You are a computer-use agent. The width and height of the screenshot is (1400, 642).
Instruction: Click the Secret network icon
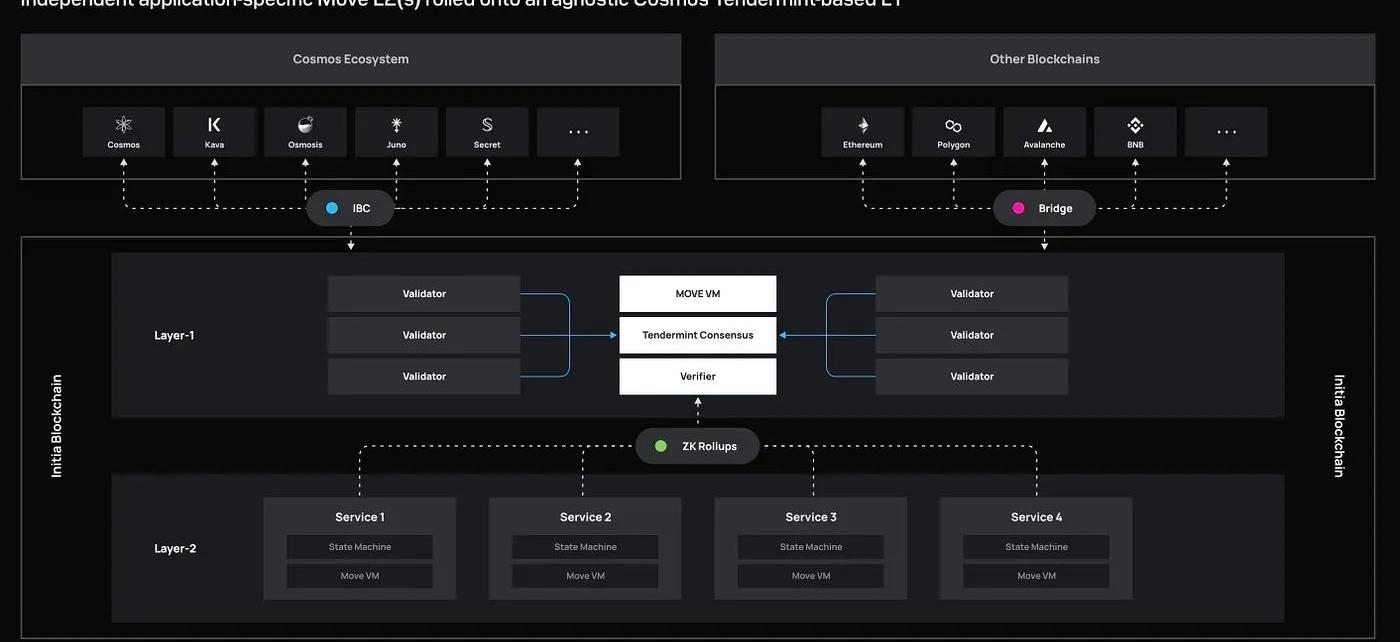(487, 125)
